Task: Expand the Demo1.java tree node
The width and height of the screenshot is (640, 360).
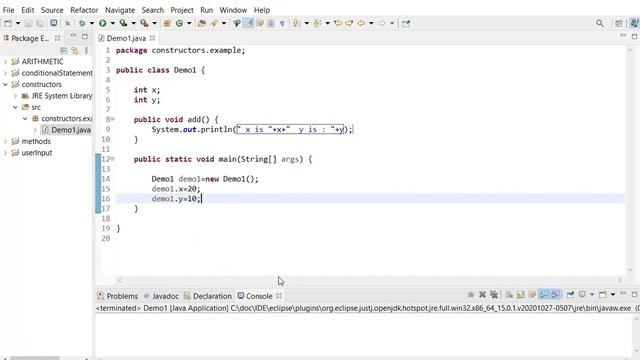Action: coord(35,130)
